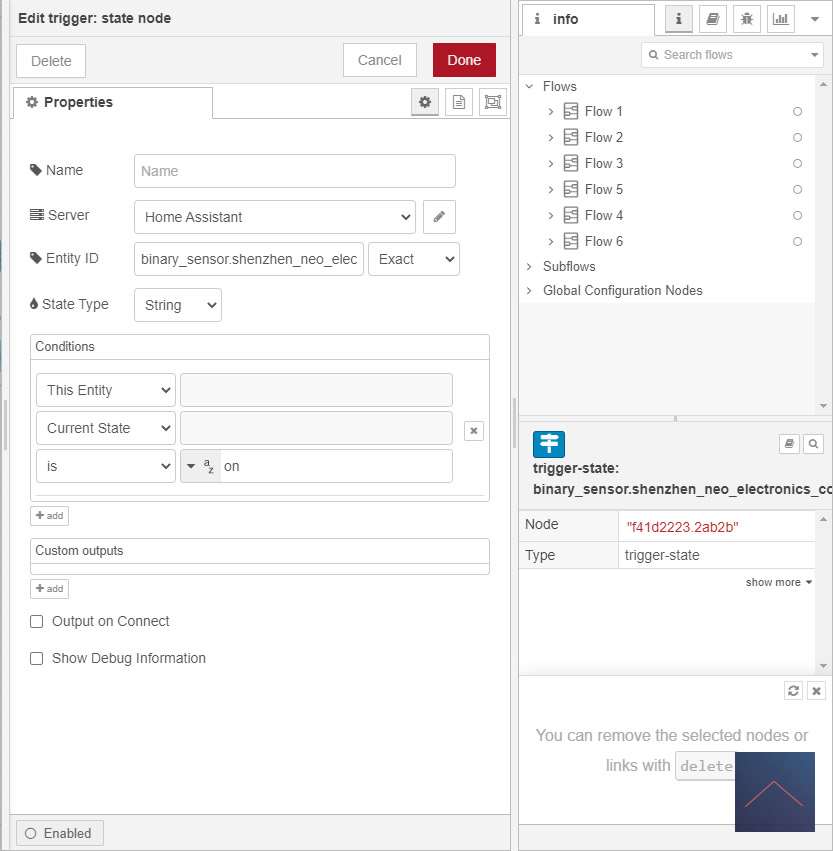The image size is (833, 851).
Task: Click "show more" in node info
Action: tap(778, 582)
